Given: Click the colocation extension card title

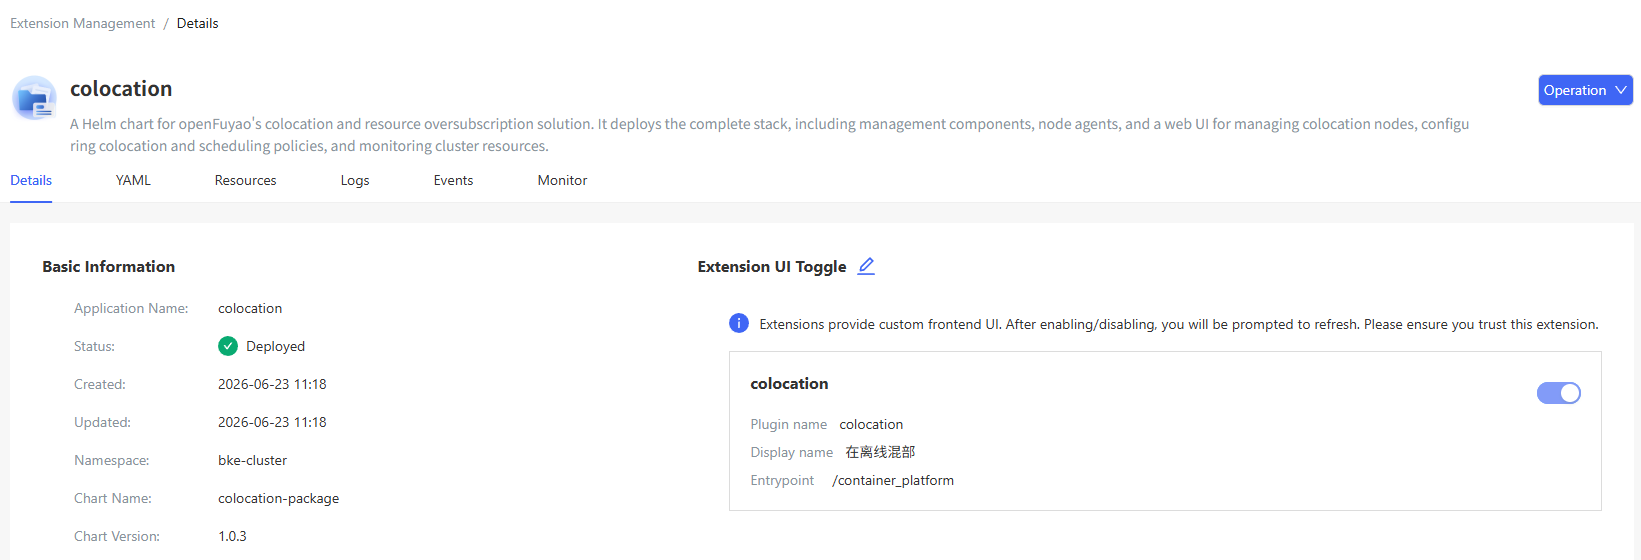Looking at the screenshot, I should (x=789, y=383).
